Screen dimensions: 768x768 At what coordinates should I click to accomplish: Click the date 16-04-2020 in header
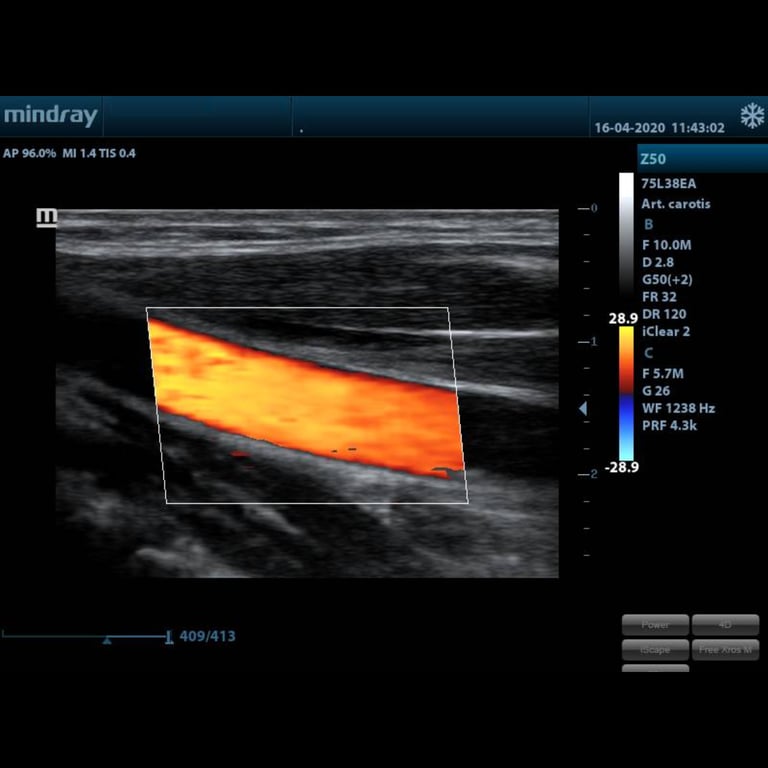coord(629,128)
